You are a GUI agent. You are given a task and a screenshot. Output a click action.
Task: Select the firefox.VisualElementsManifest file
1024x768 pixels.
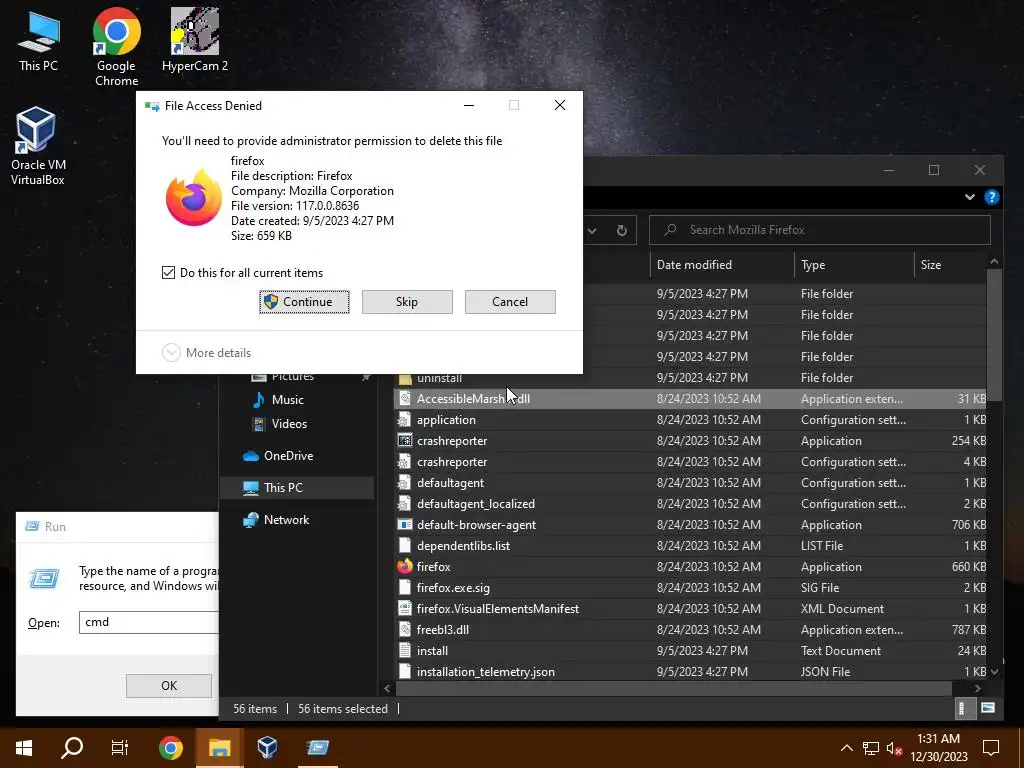690,609
